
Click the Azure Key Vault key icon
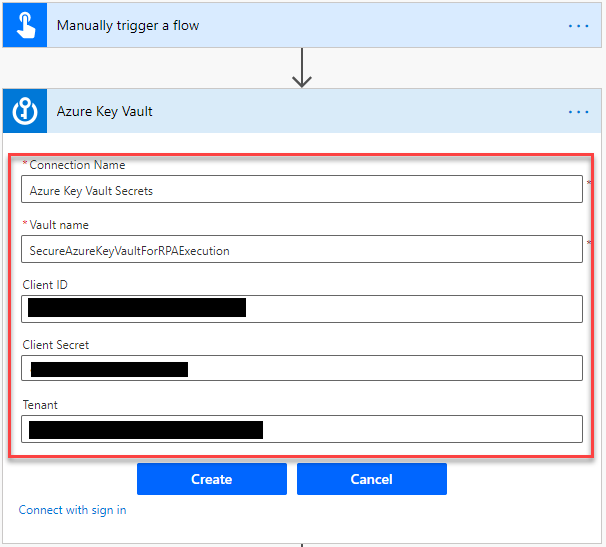(x=25, y=111)
